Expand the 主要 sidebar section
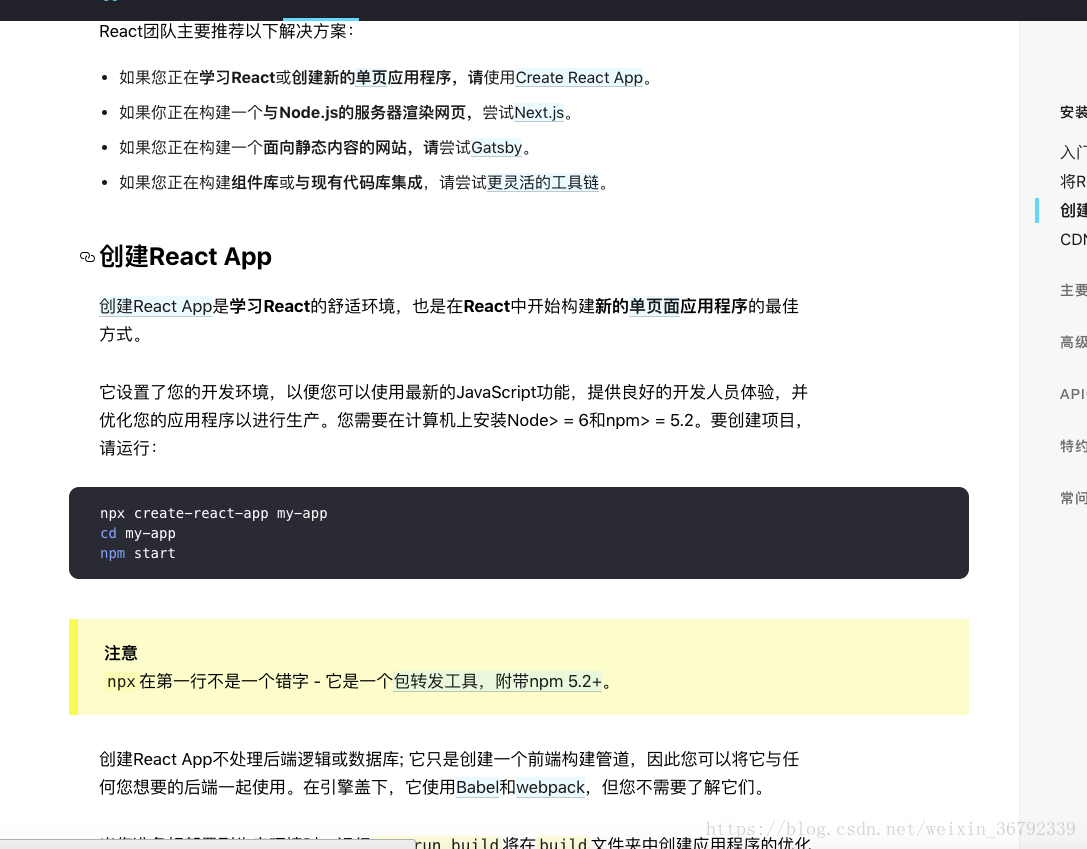Image resolution: width=1087 pixels, height=849 pixels. (x=1073, y=290)
